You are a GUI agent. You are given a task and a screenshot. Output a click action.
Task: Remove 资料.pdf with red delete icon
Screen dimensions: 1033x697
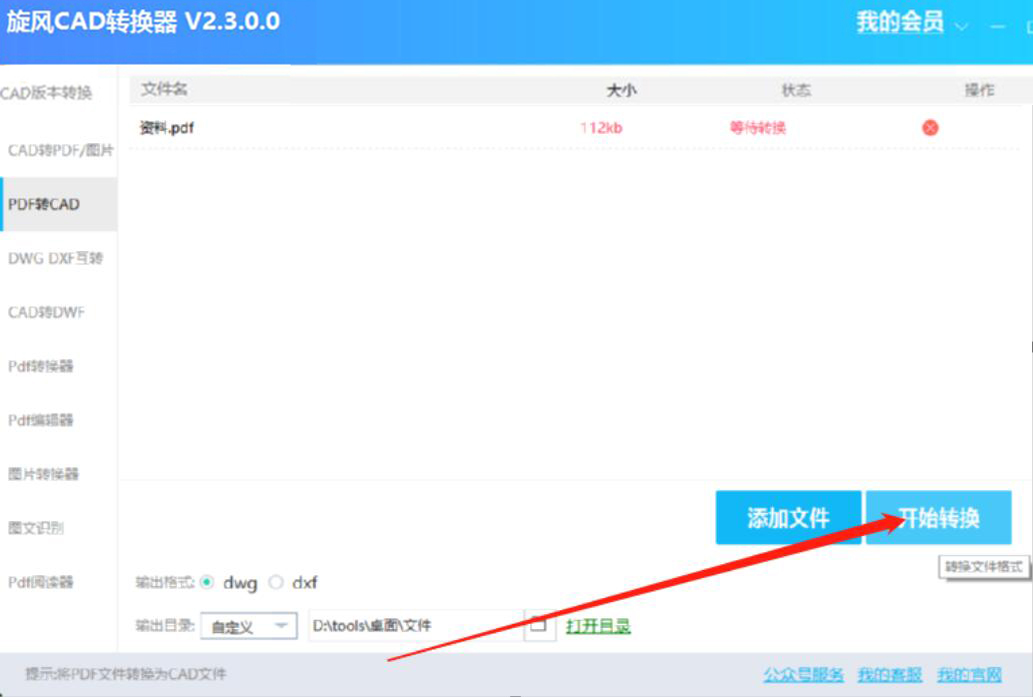pyautogui.click(x=930, y=128)
